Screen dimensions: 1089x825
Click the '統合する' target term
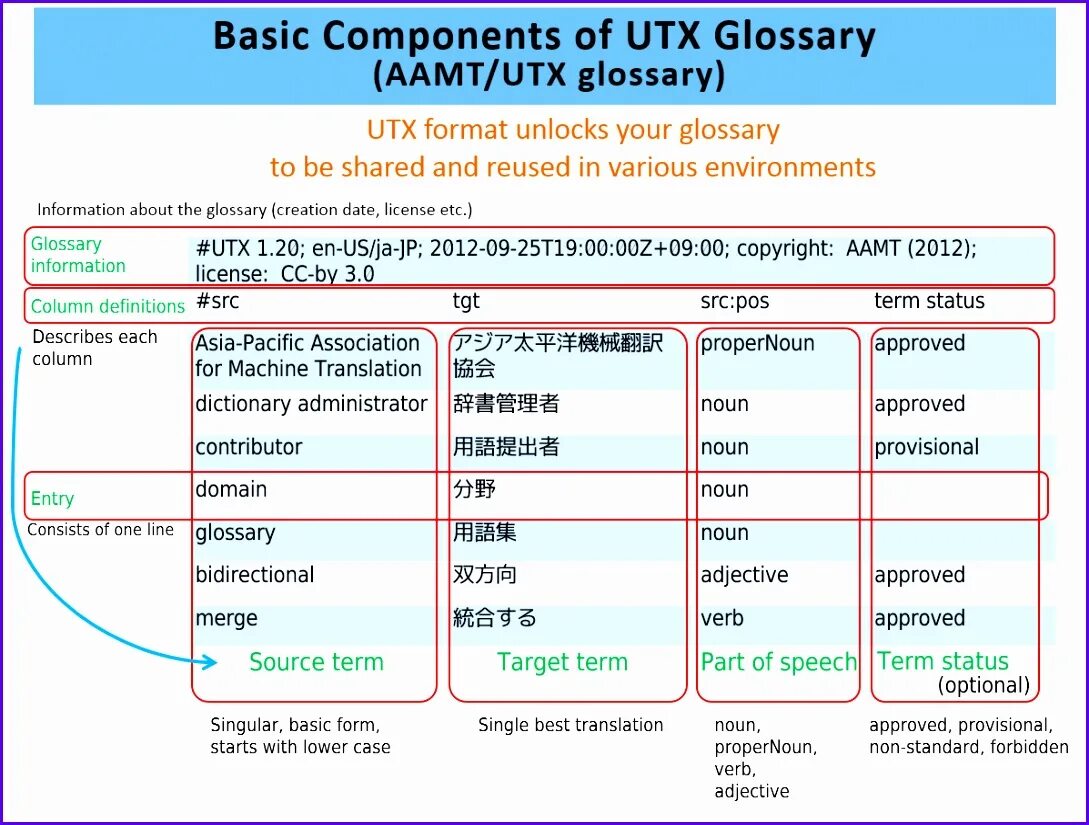click(494, 618)
